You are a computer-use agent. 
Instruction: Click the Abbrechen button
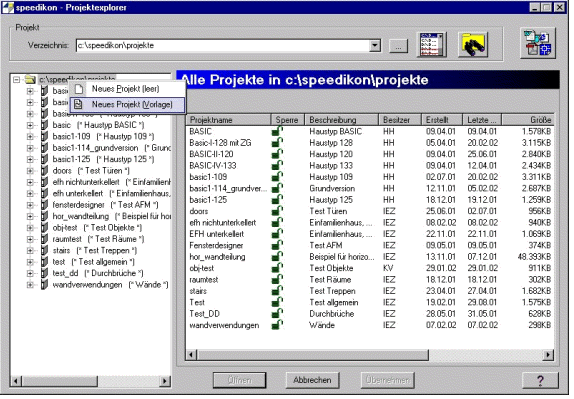[312, 380]
